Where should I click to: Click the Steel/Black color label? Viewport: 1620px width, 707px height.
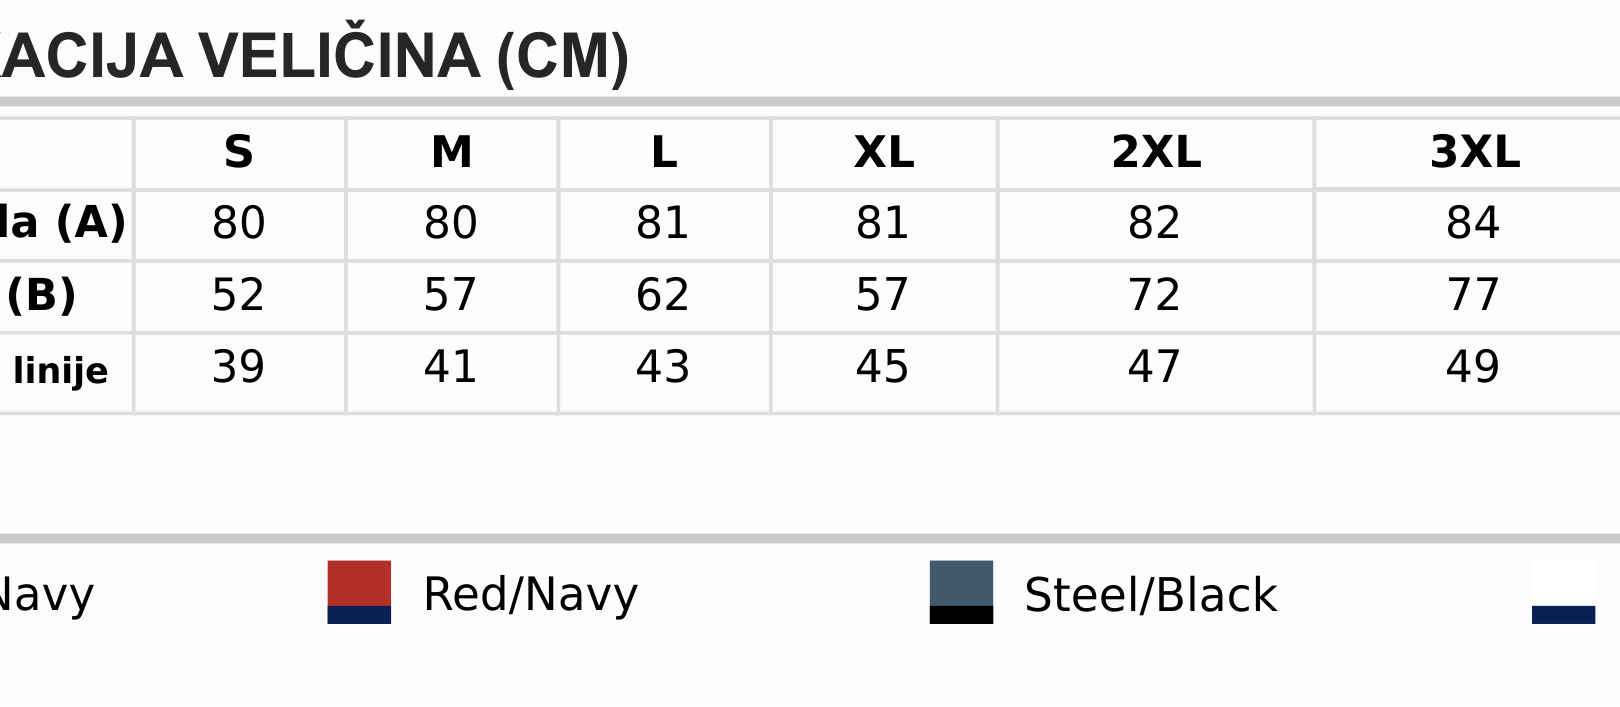(x=1150, y=595)
